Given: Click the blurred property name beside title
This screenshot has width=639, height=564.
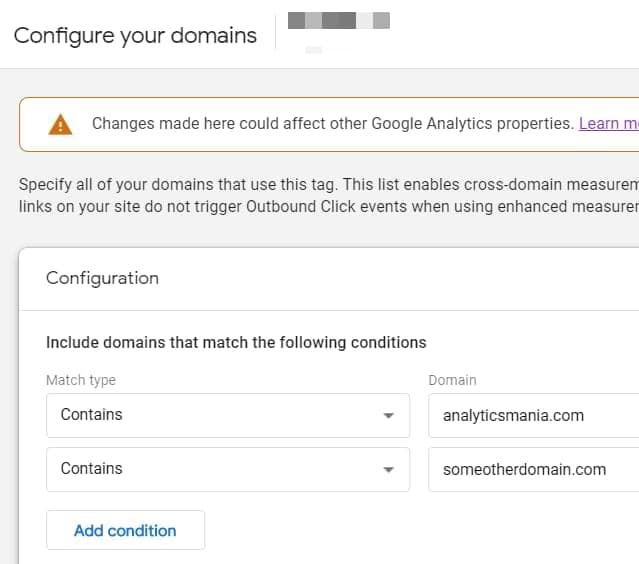Looking at the screenshot, I should tap(338, 20).
